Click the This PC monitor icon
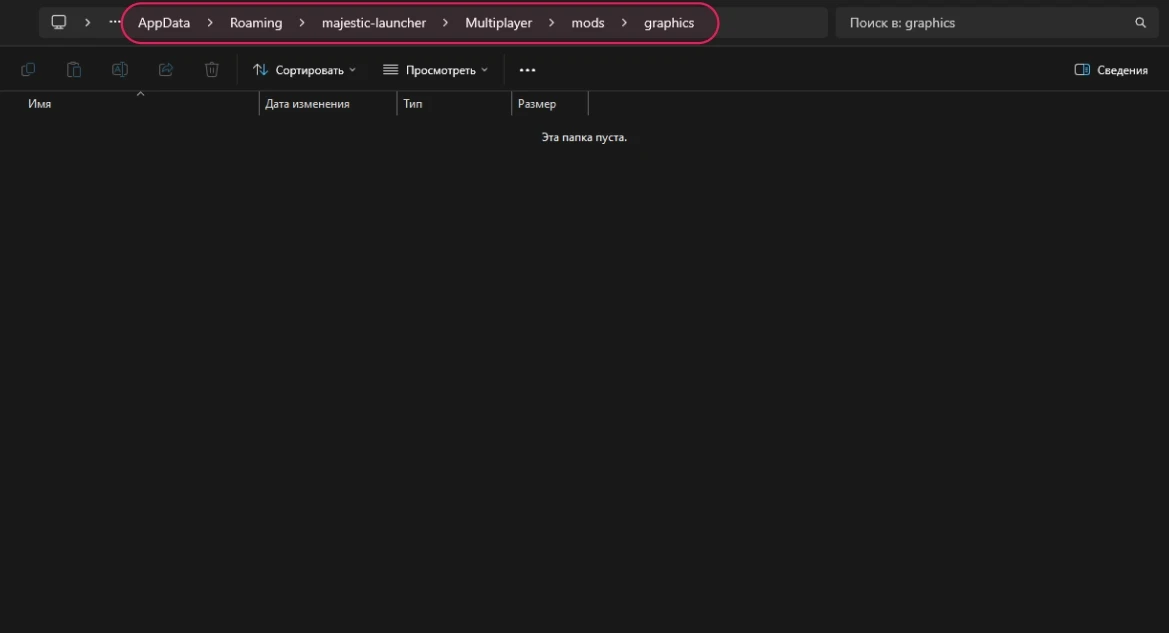The image size is (1169, 633). pos(59,23)
